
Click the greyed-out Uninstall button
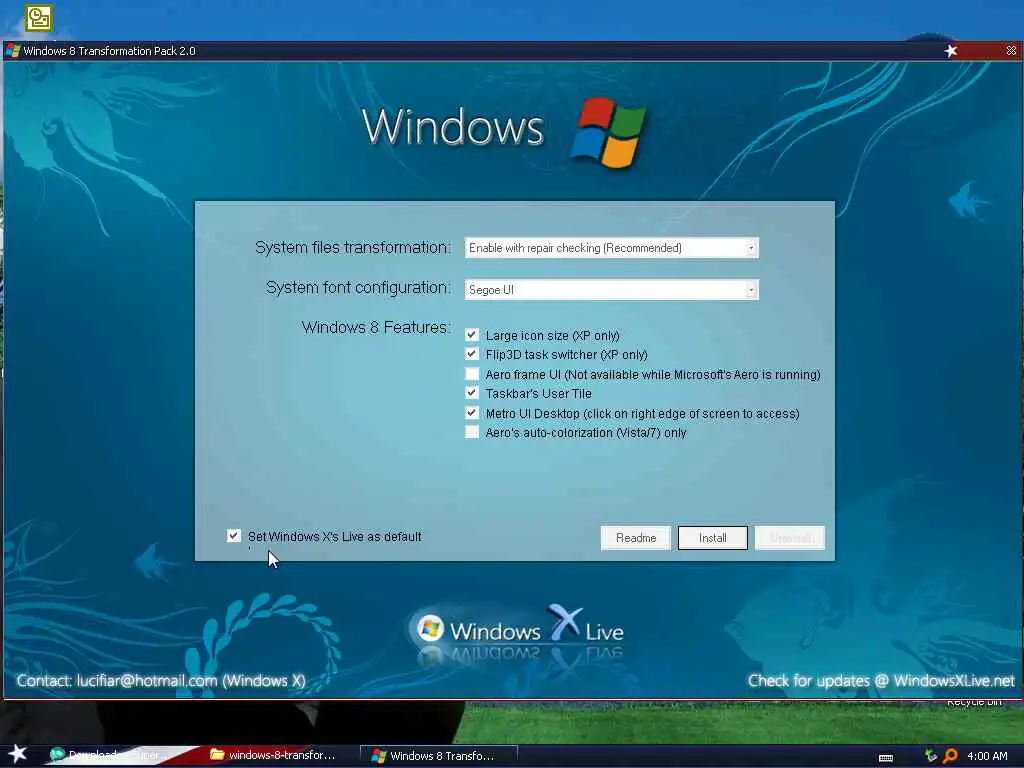(x=790, y=537)
